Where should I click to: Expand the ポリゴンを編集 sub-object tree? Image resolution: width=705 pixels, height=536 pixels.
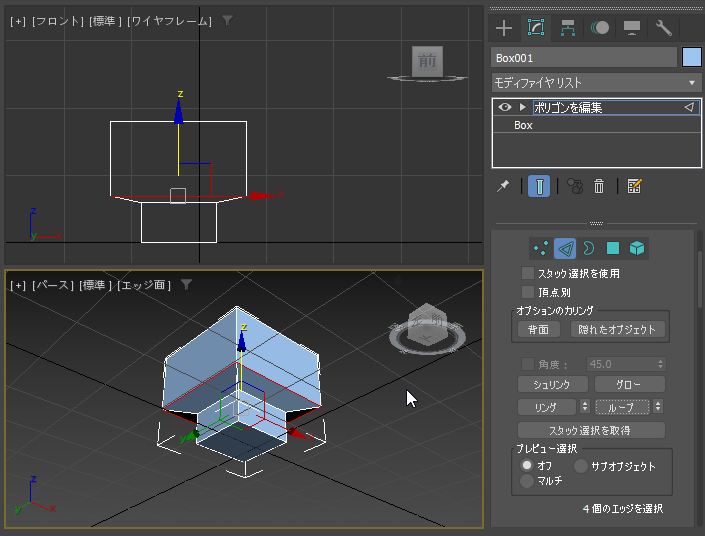[522, 107]
